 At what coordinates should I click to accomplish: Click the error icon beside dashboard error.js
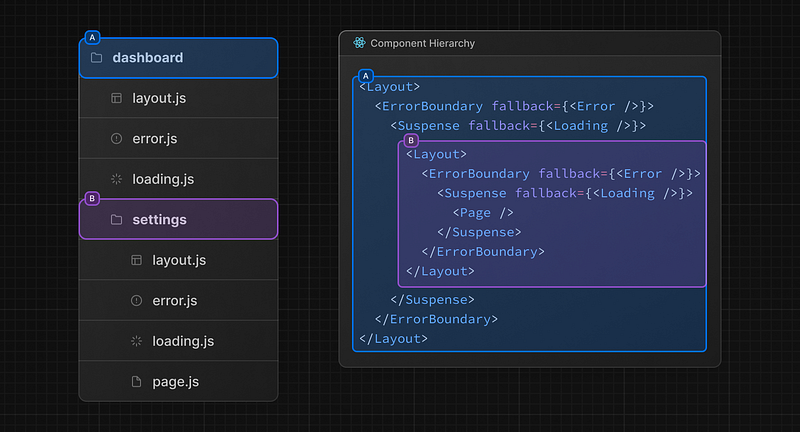click(116, 139)
